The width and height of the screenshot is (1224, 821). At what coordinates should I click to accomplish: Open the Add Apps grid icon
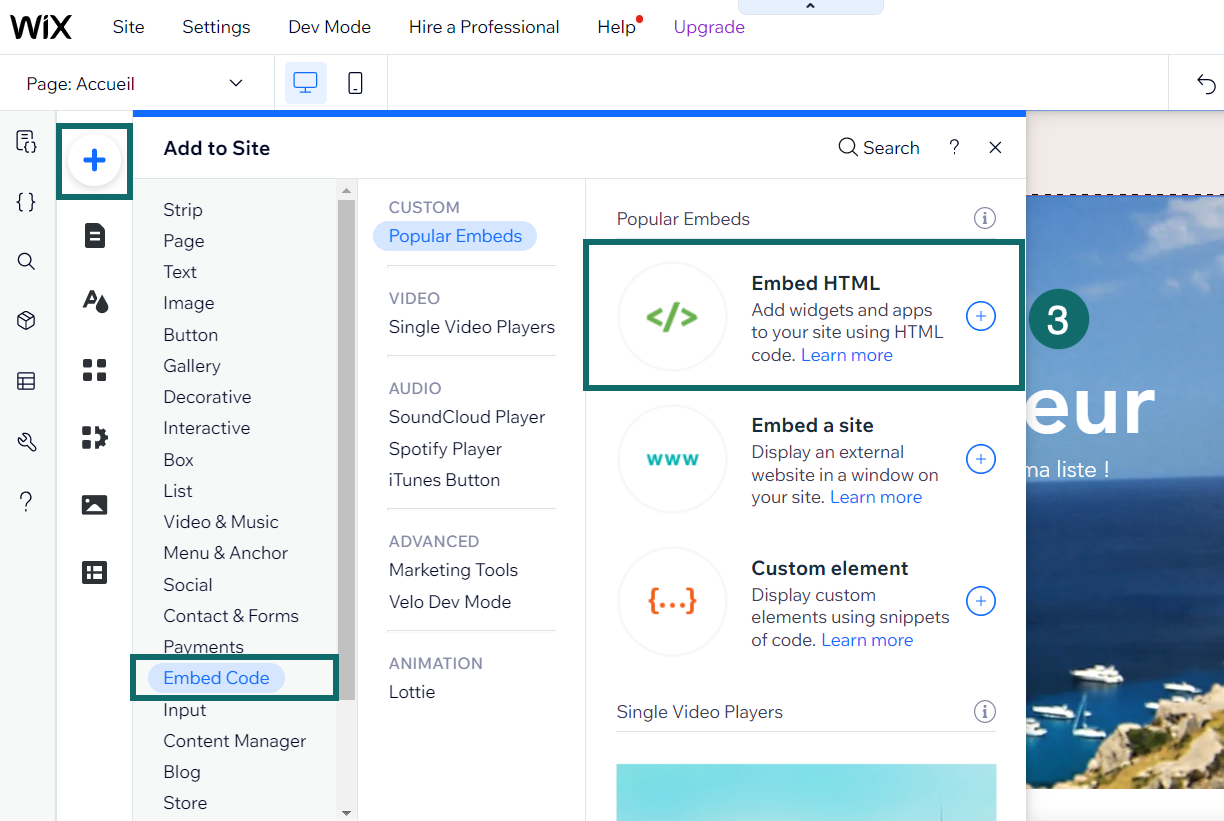click(94, 370)
